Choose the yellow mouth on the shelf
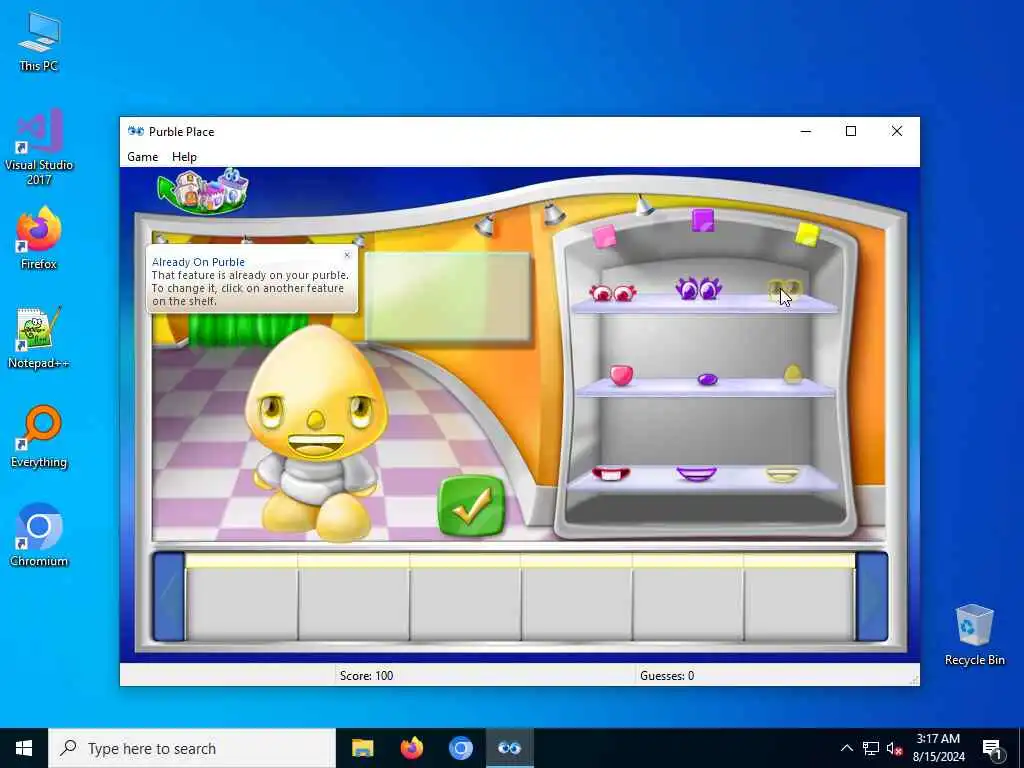This screenshot has width=1024, height=768. click(x=782, y=473)
